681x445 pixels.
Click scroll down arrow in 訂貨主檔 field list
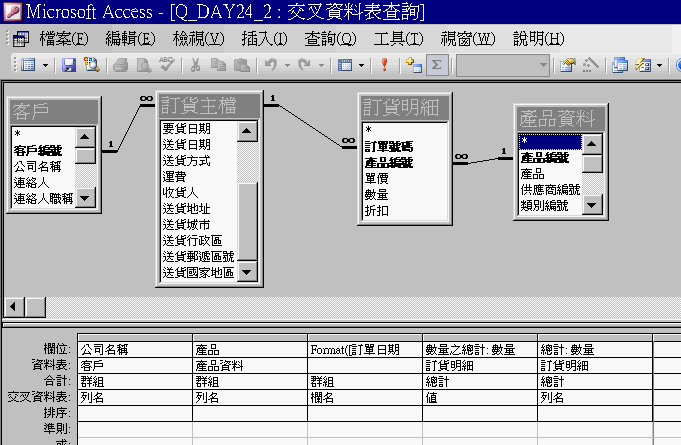coord(247,272)
